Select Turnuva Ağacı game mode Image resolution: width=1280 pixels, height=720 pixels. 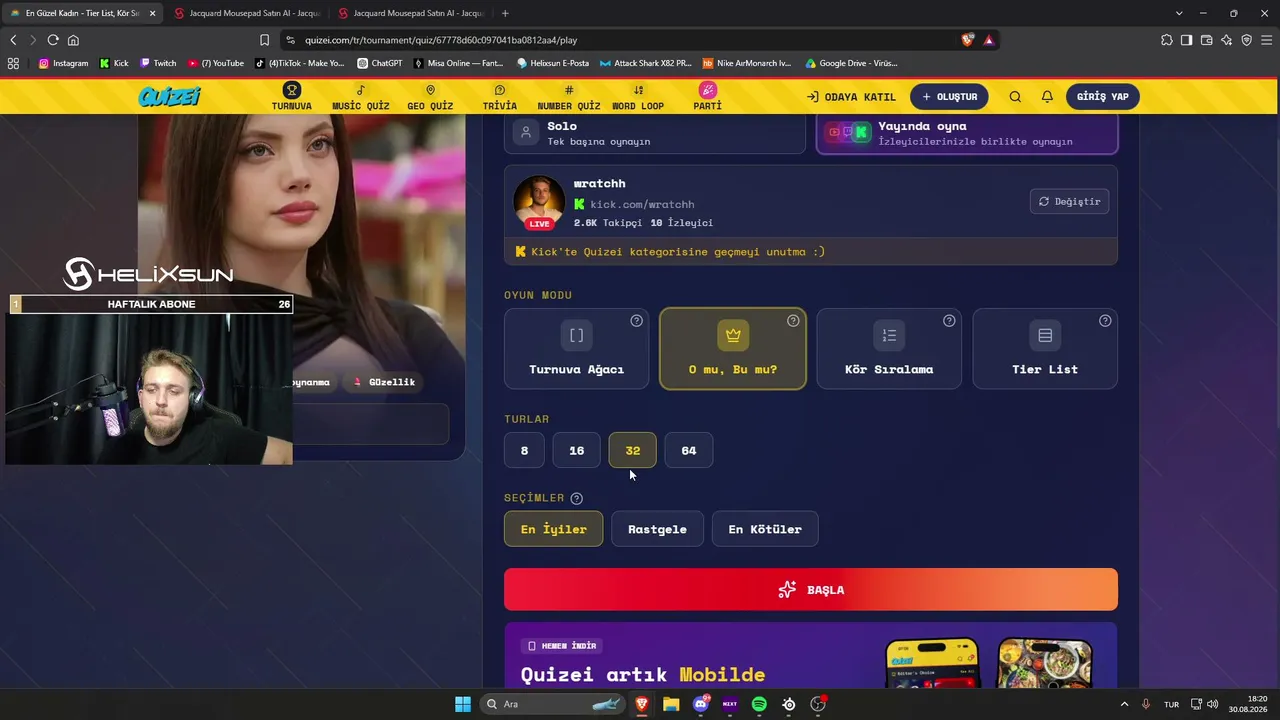(x=576, y=348)
